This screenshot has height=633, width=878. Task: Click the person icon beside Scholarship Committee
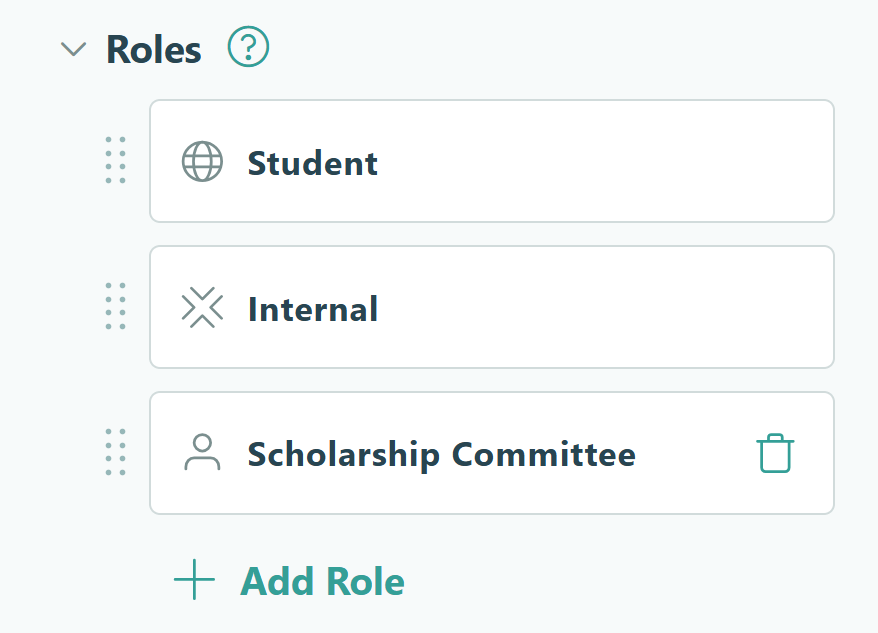click(x=204, y=452)
